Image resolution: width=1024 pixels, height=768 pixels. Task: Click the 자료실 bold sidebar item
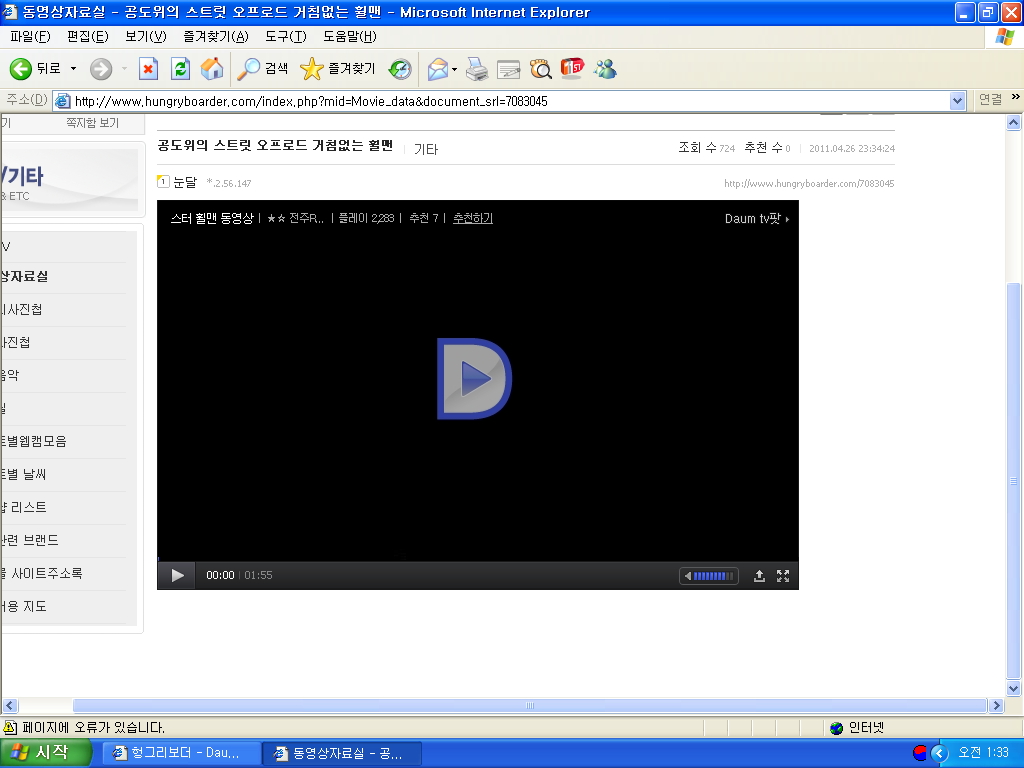24,276
